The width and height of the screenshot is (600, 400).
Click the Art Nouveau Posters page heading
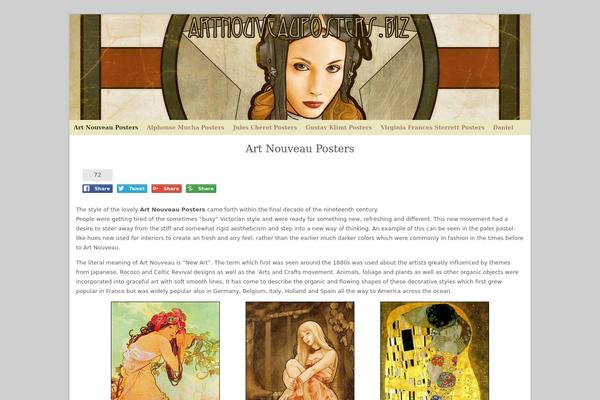pyautogui.click(x=300, y=149)
